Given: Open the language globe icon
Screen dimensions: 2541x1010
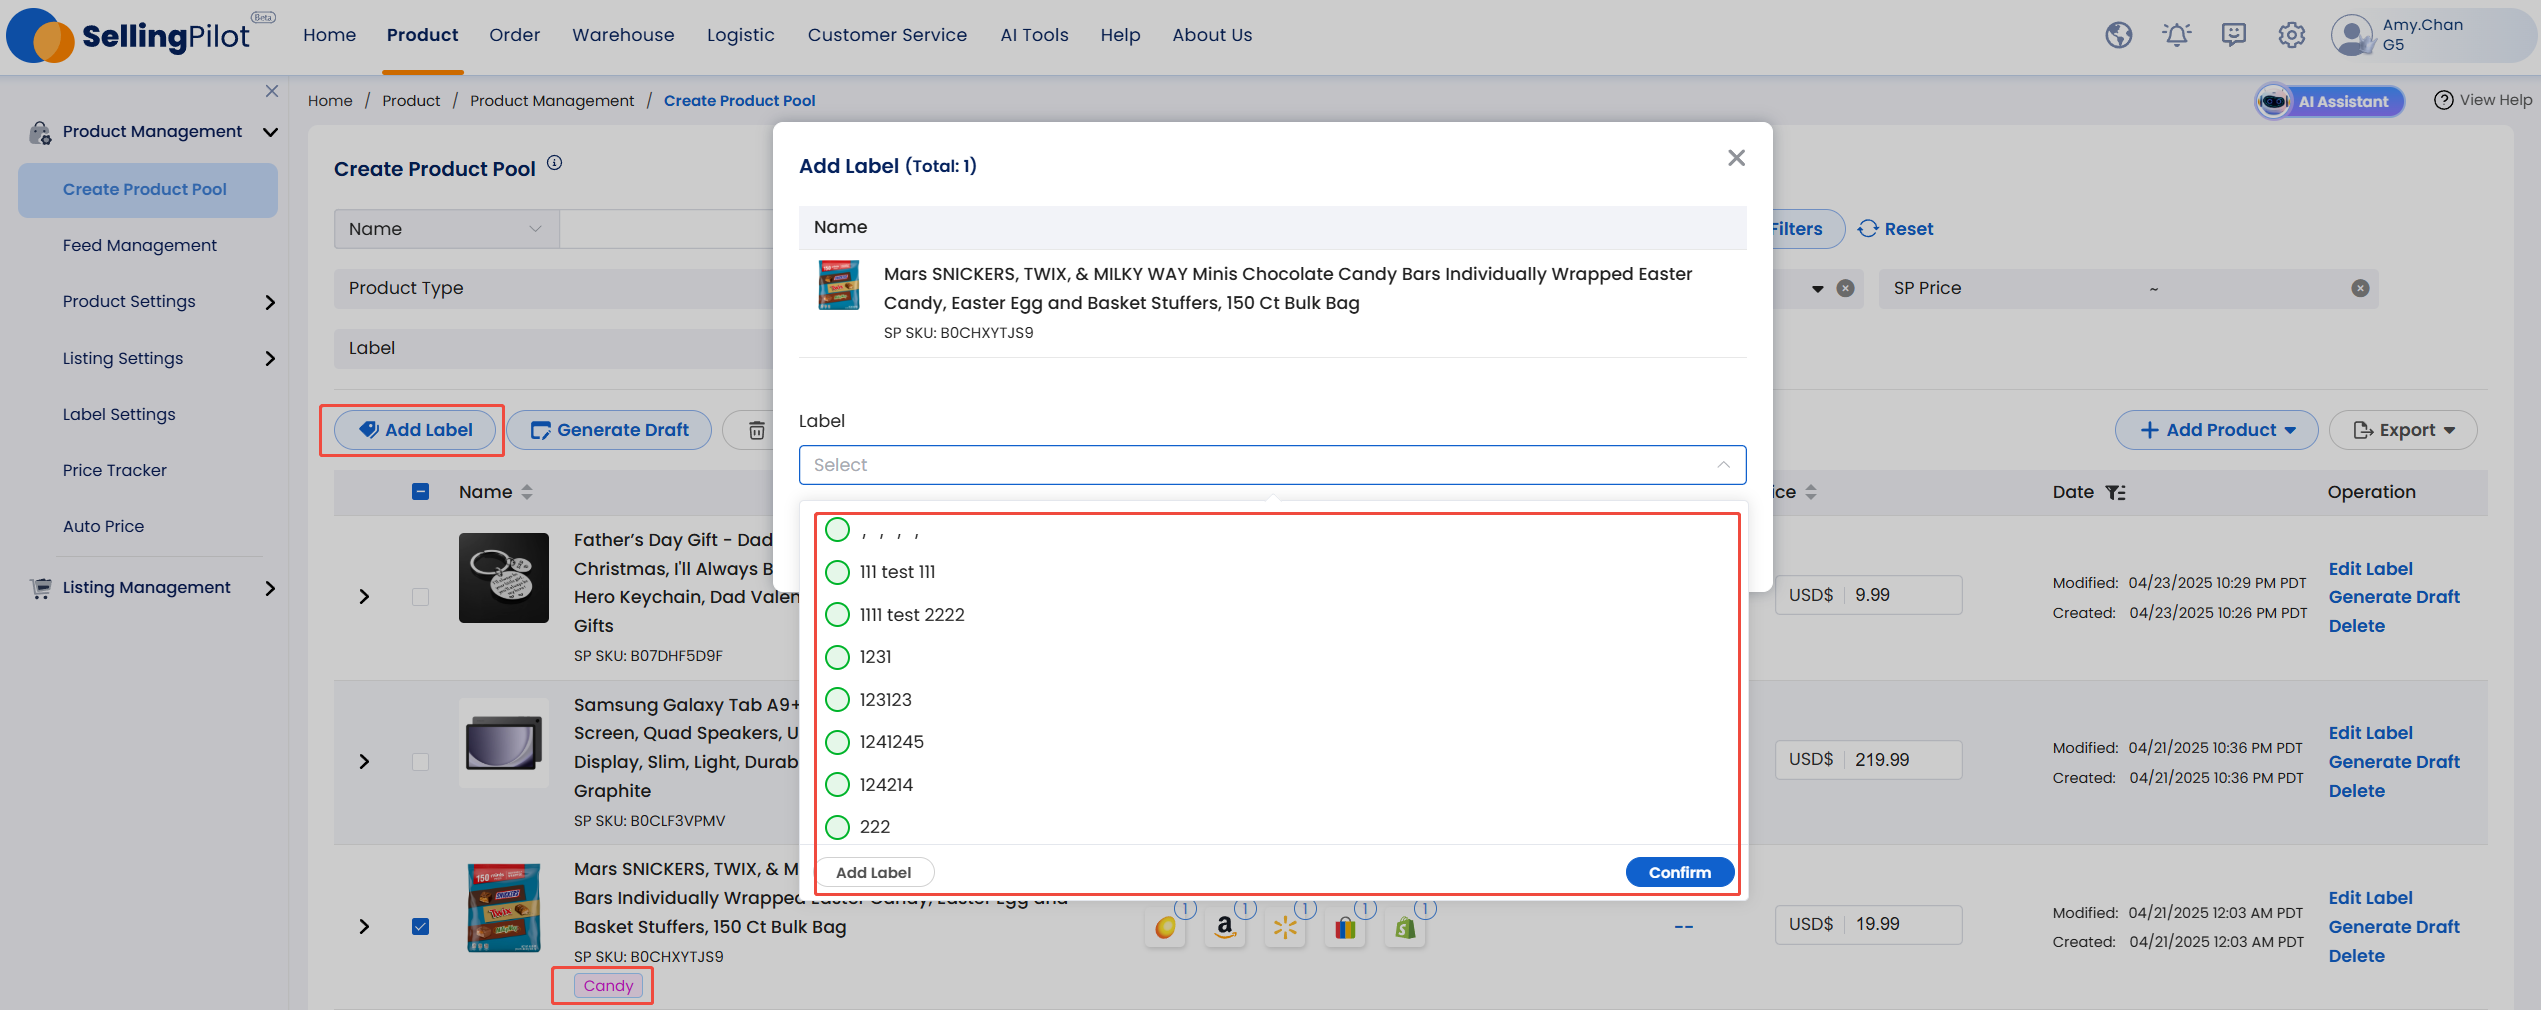Looking at the screenshot, I should pos(2118,35).
